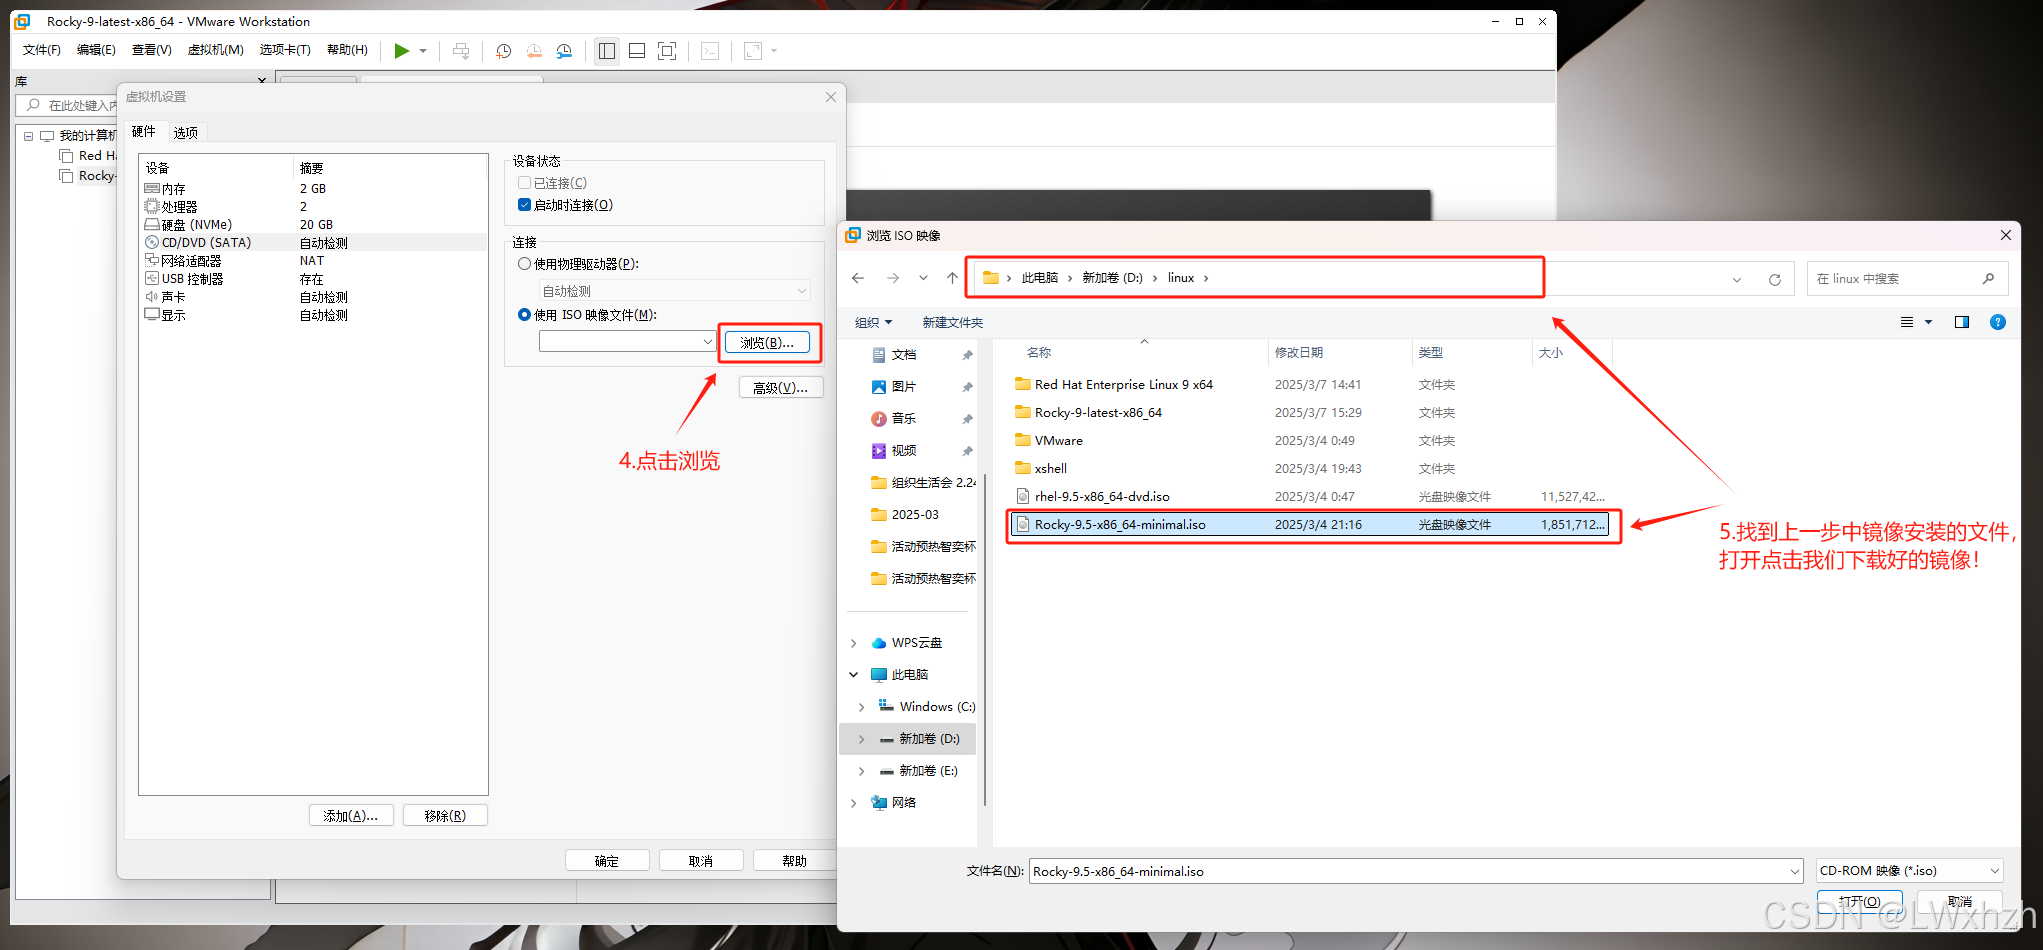Select the 硬盘 (NVMe) device row
2043x950 pixels.
313,224
